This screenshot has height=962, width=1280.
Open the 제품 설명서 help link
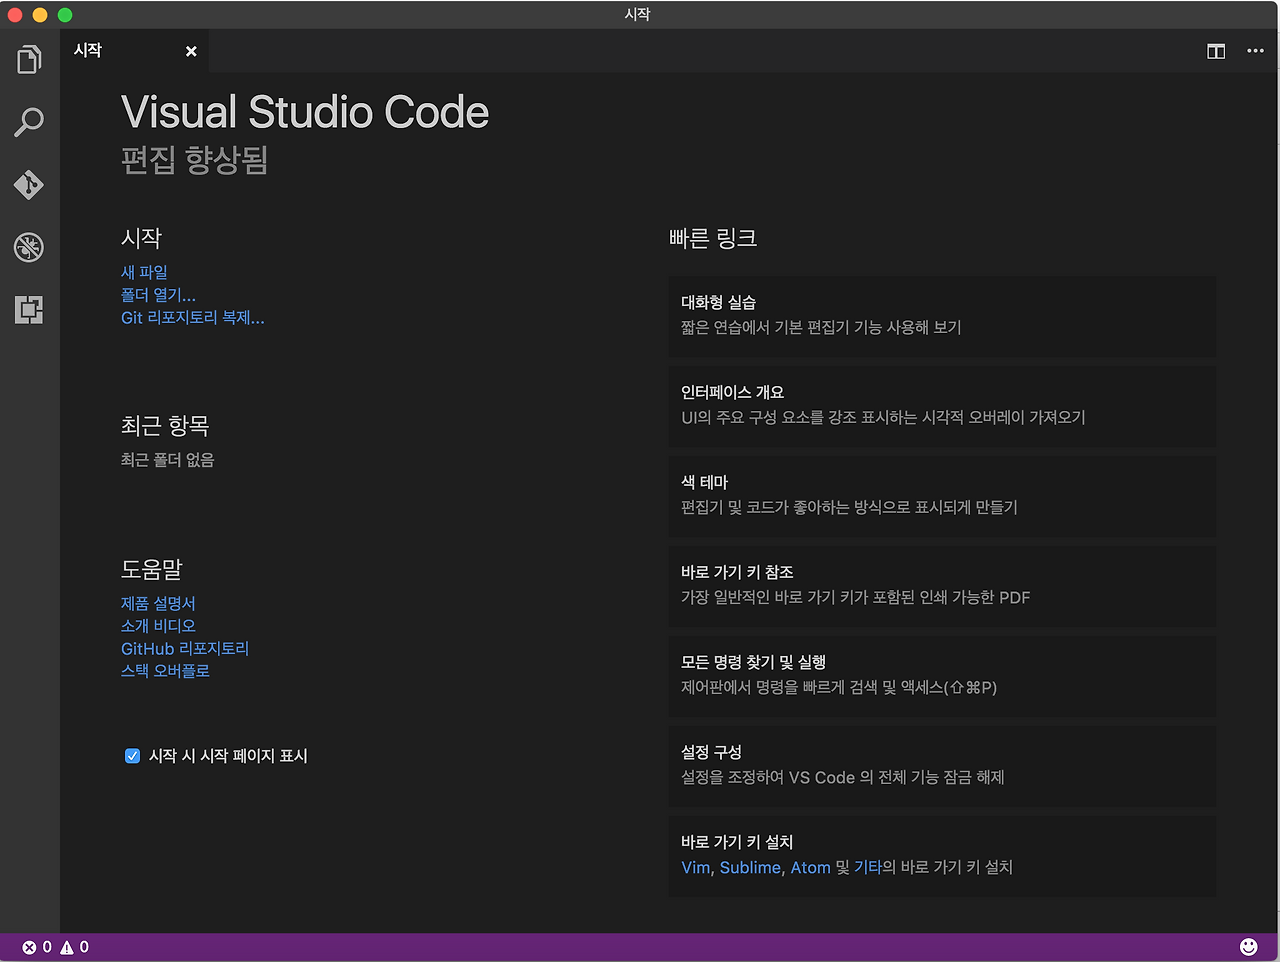(x=158, y=602)
